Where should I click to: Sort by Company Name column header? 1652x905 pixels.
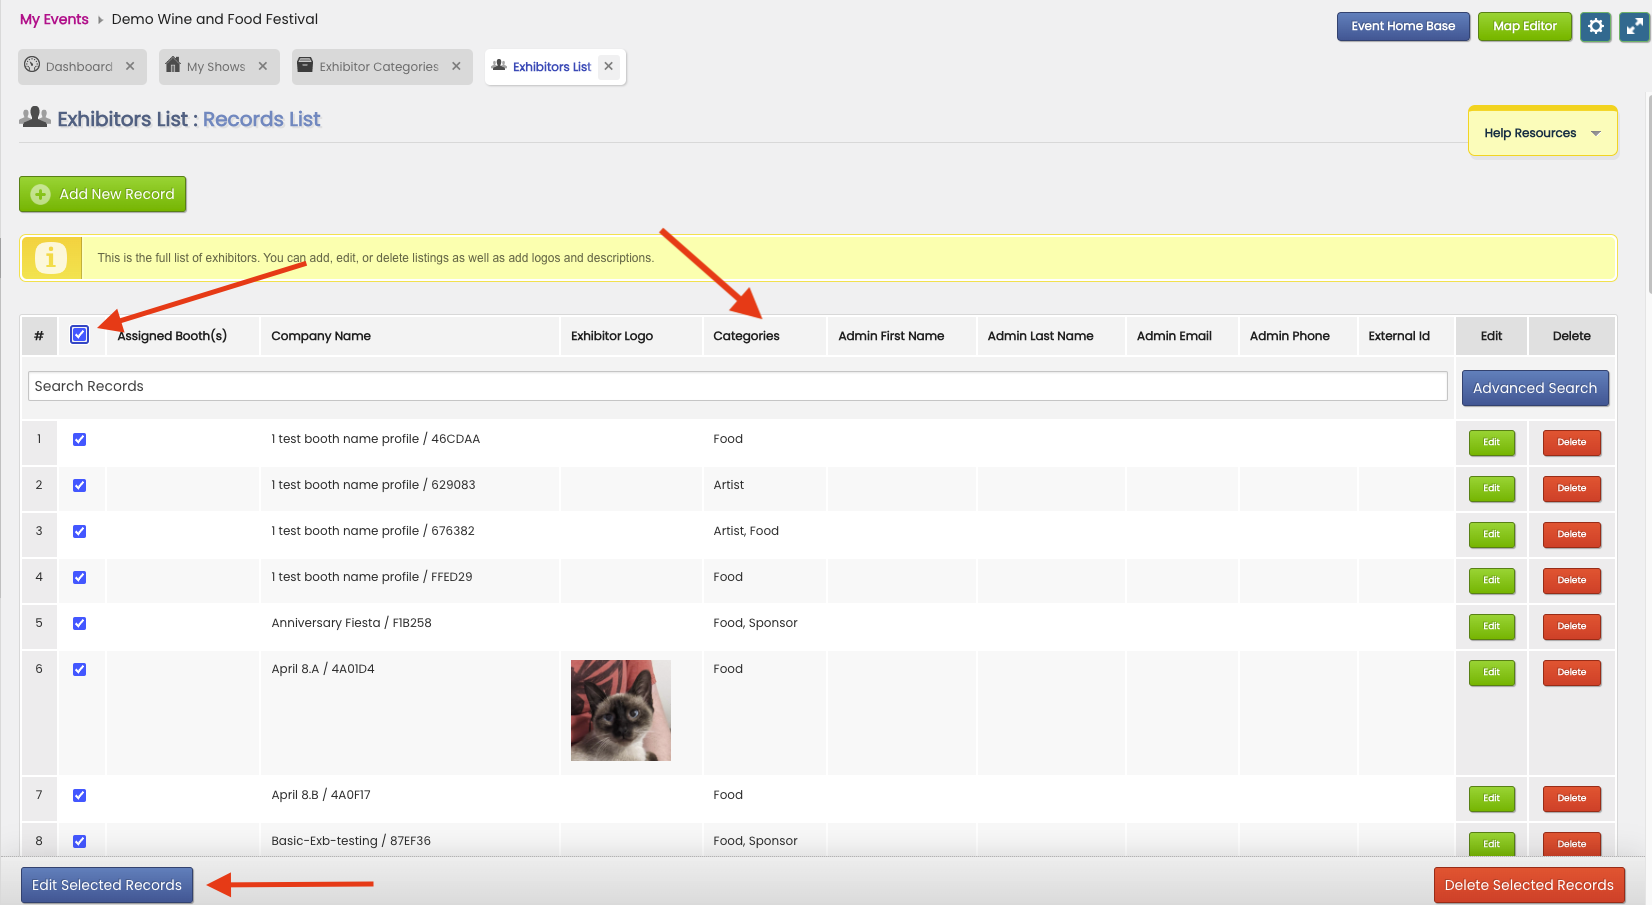321,336
